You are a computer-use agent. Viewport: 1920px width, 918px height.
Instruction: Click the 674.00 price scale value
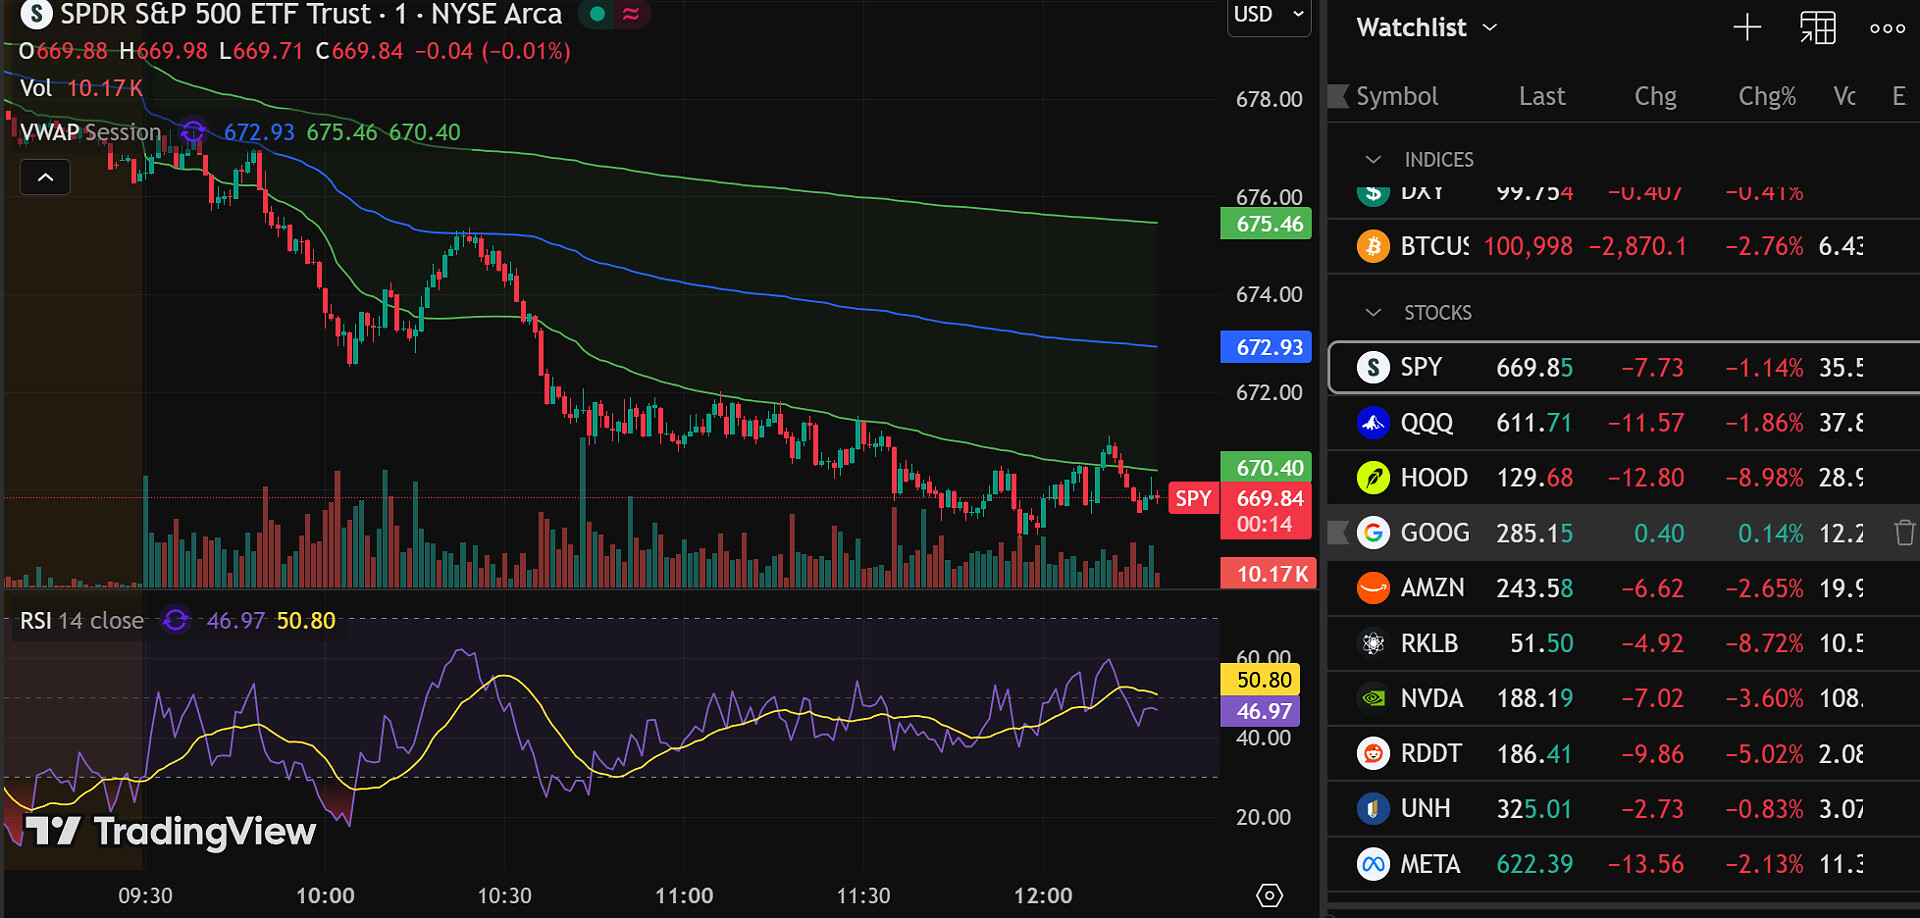[1269, 294]
